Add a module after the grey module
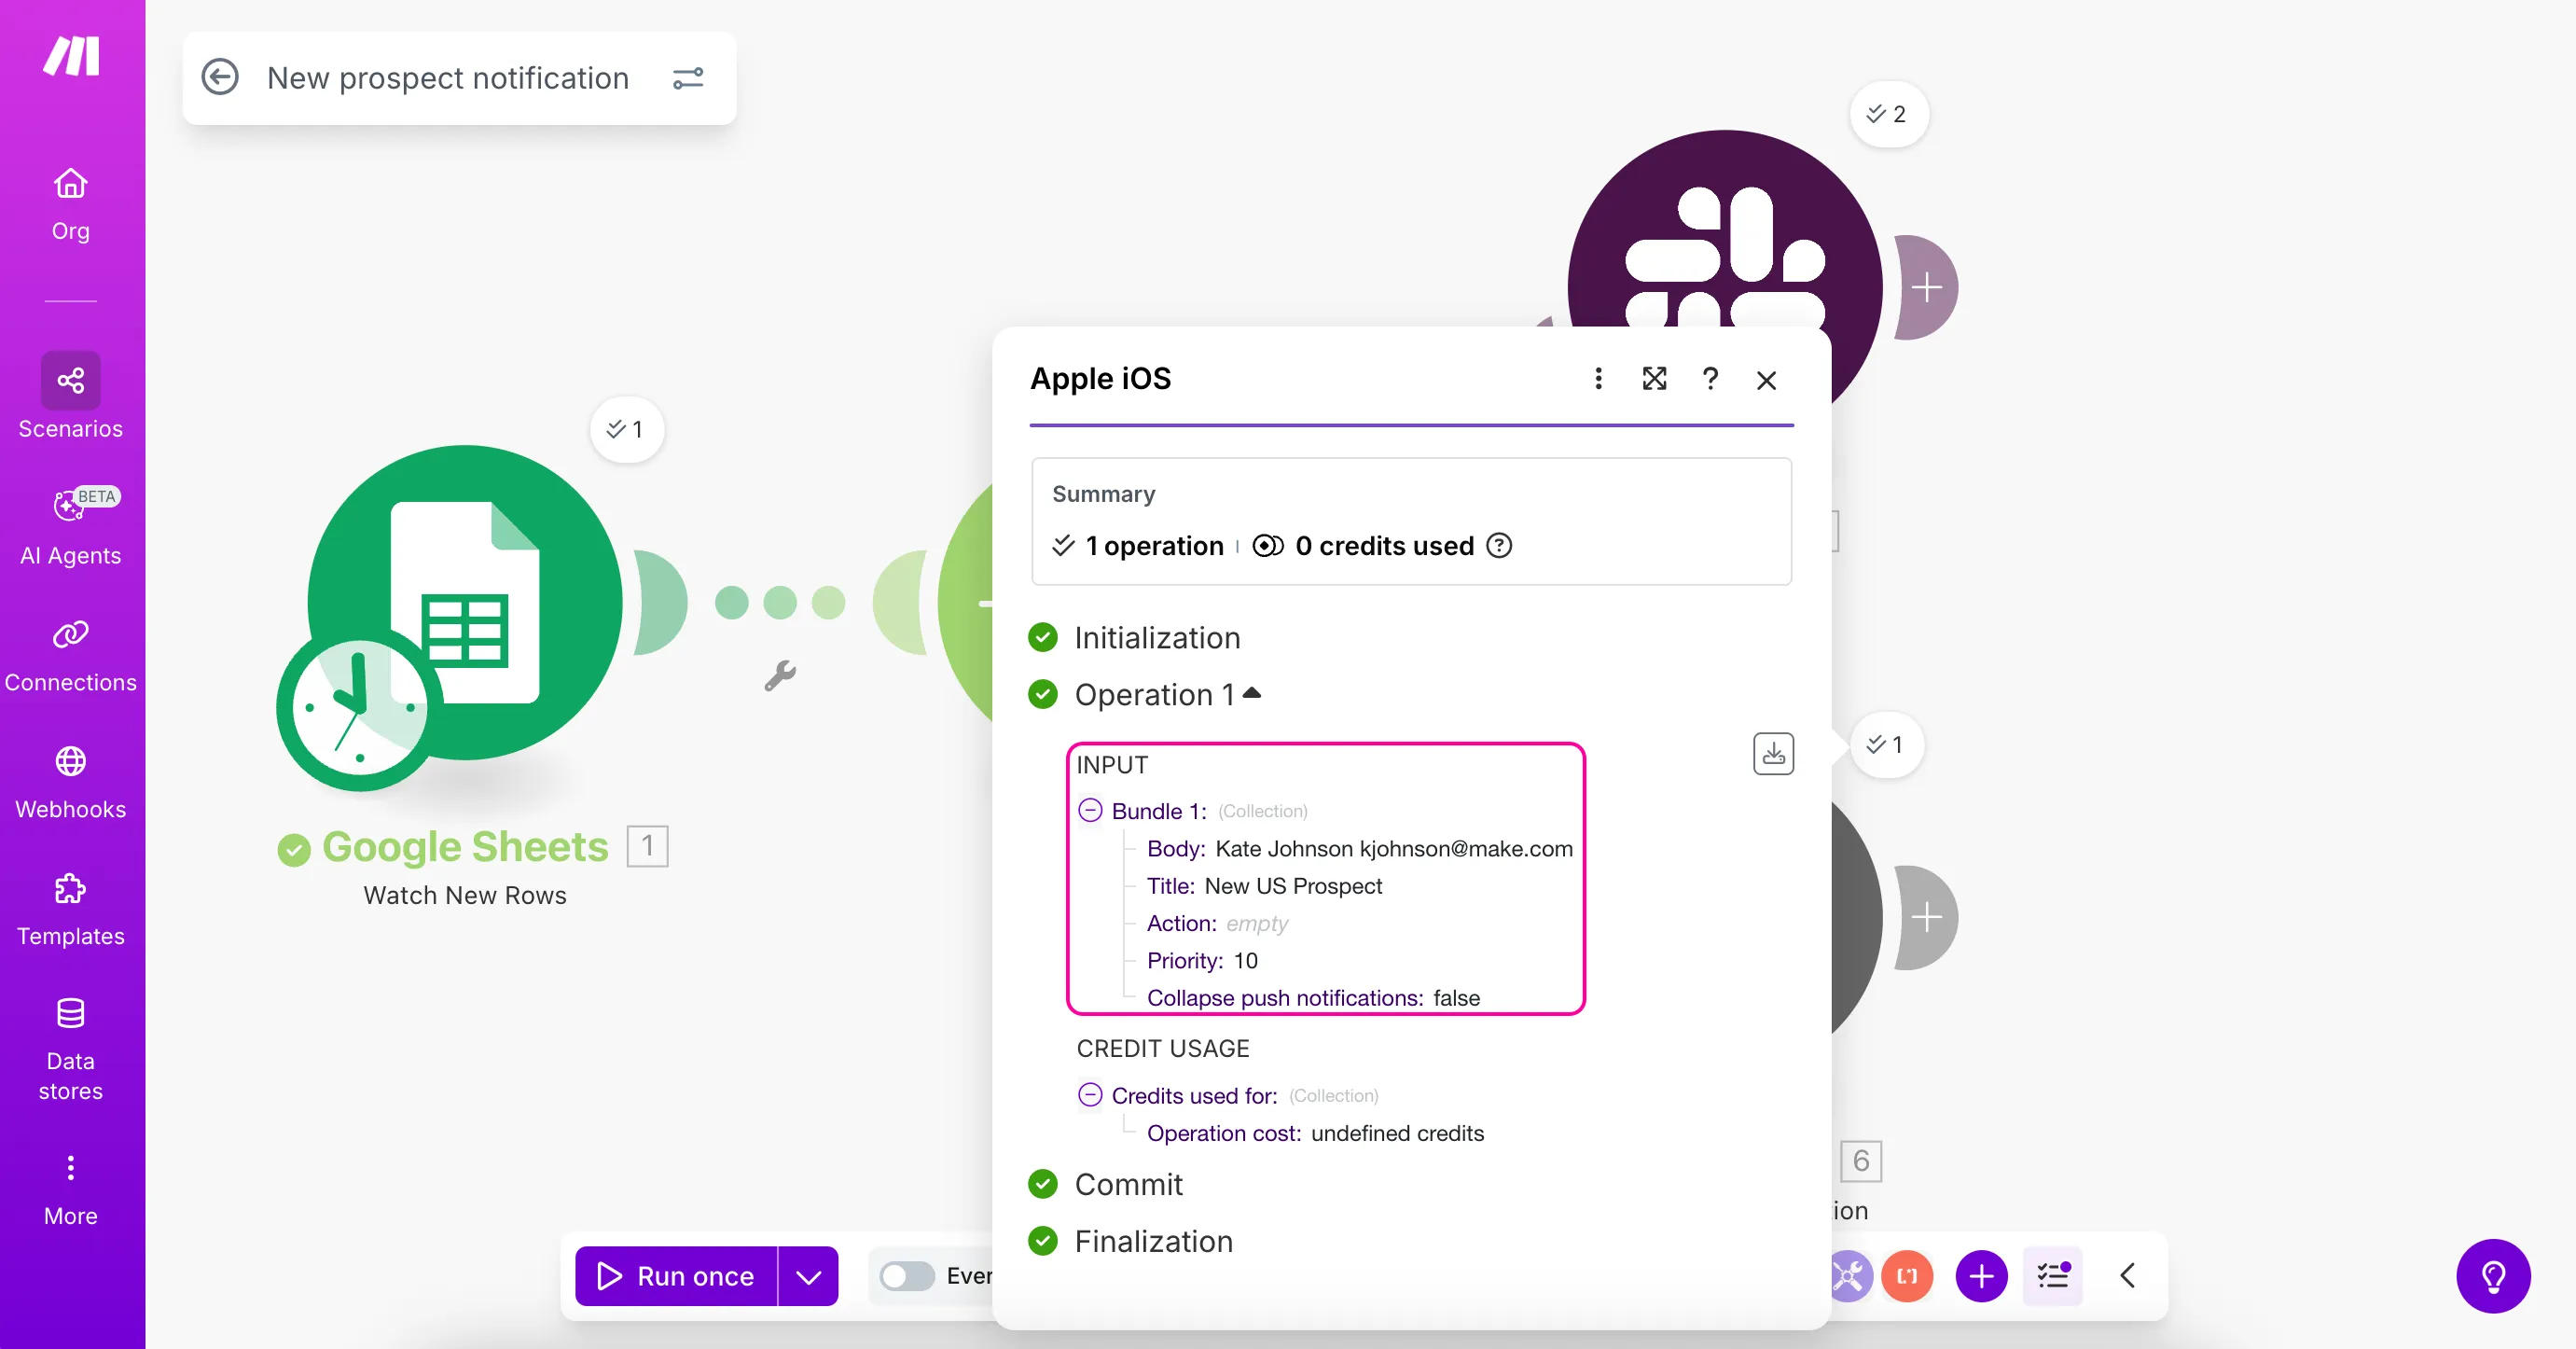This screenshot has width=2576, height=1349. [1927, 917]
